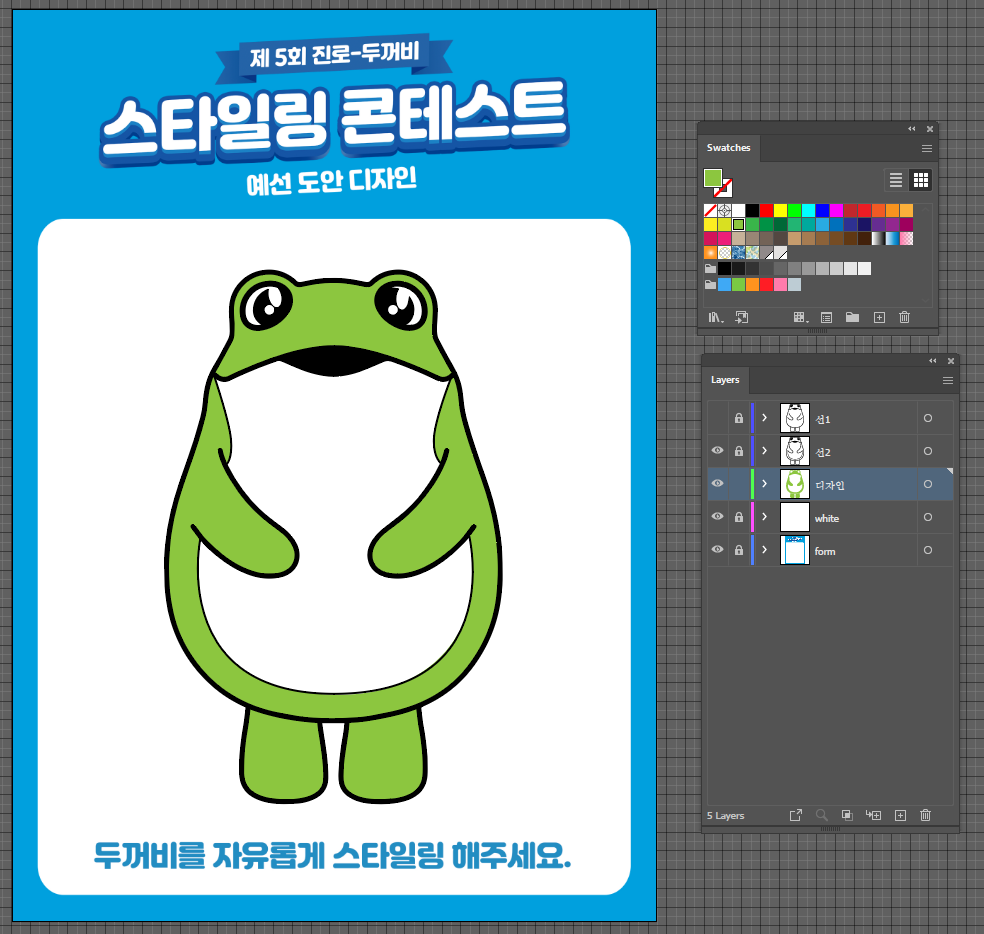Click Delete Selection trash icon in Layers

pyautogui.click(x=926, y=815)
